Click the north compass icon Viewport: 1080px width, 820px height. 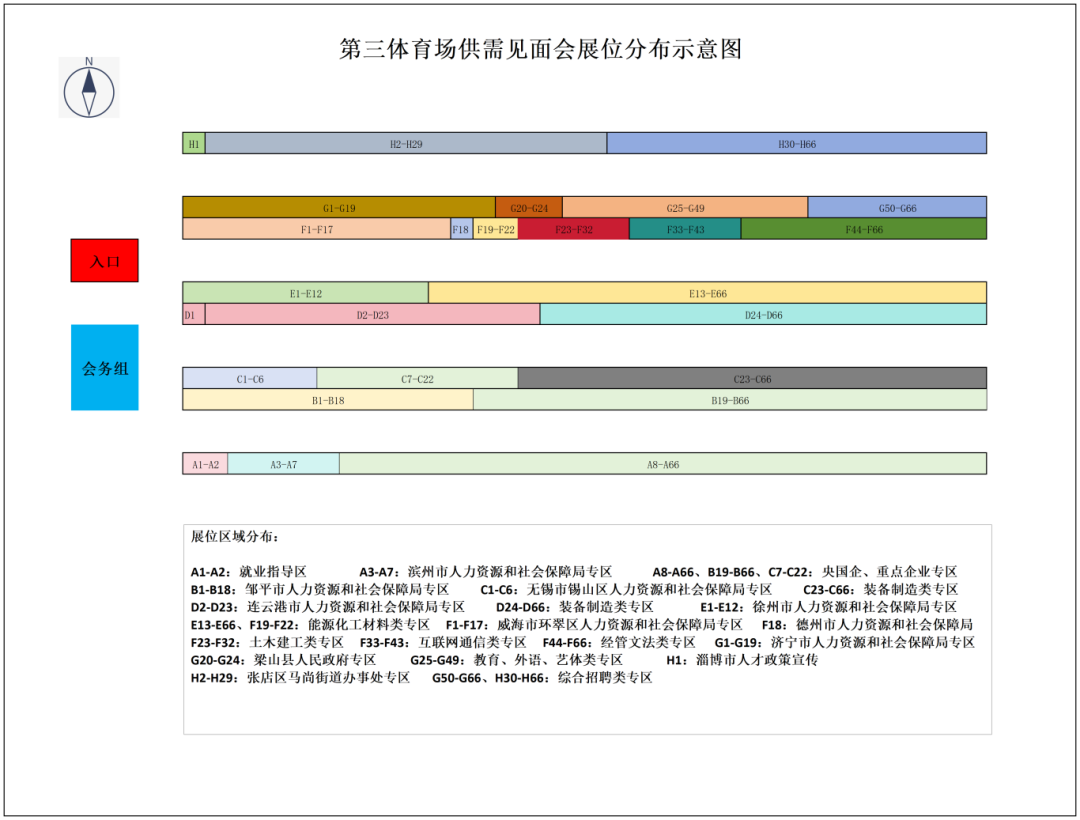[x=89, y=88]
